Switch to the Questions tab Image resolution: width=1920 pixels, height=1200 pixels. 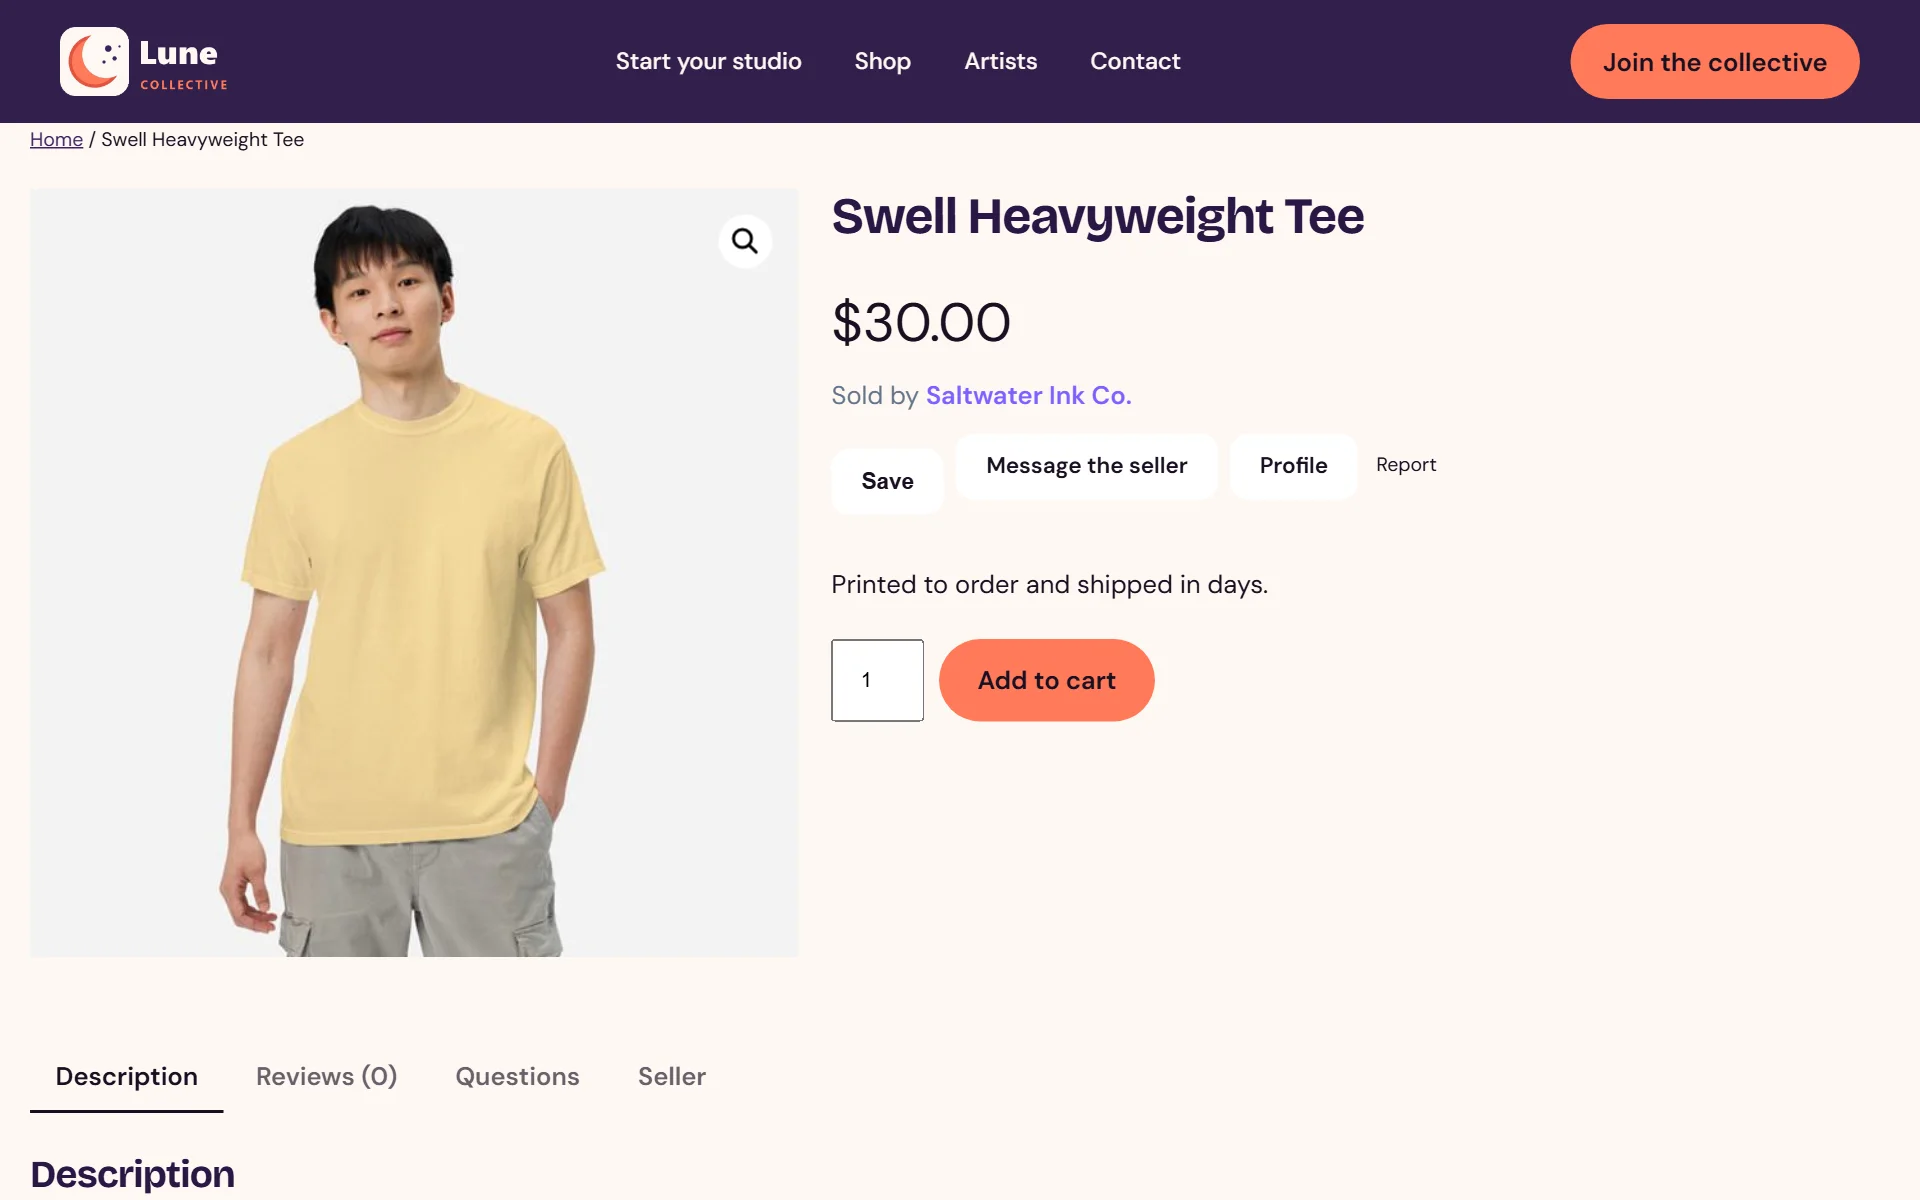click(517, 1077)
